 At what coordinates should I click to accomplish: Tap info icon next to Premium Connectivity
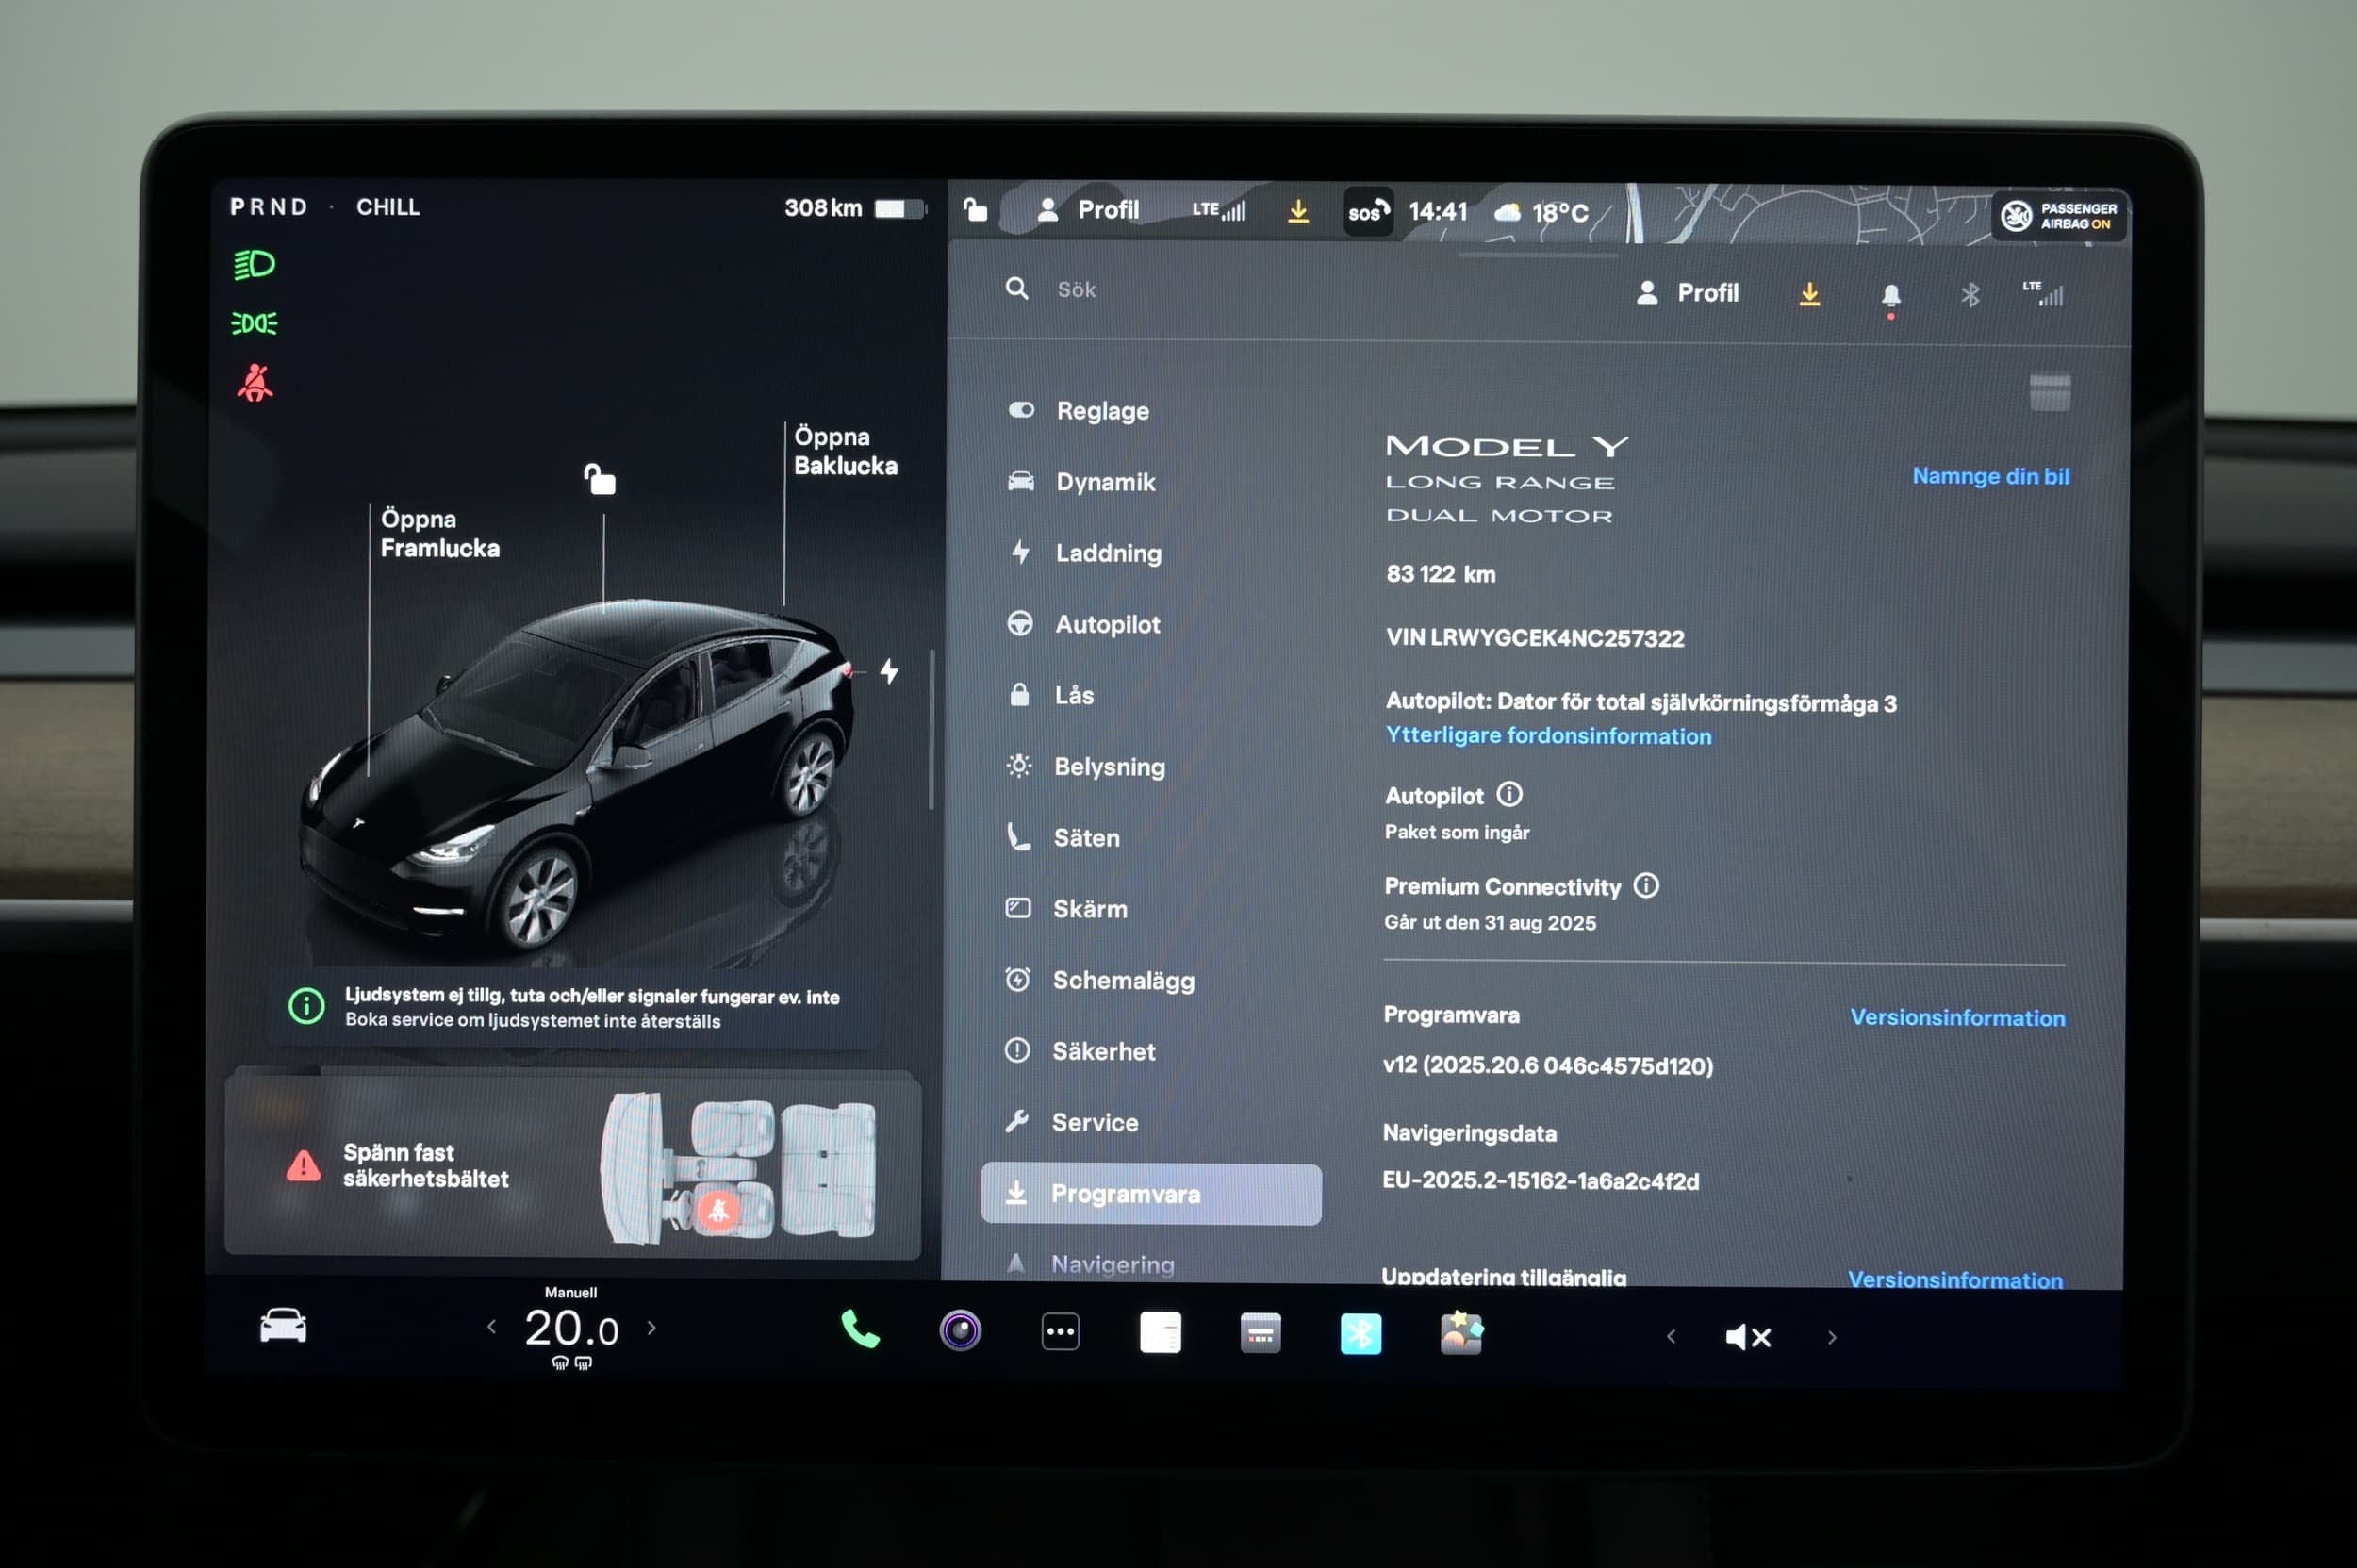[1646, 885]
